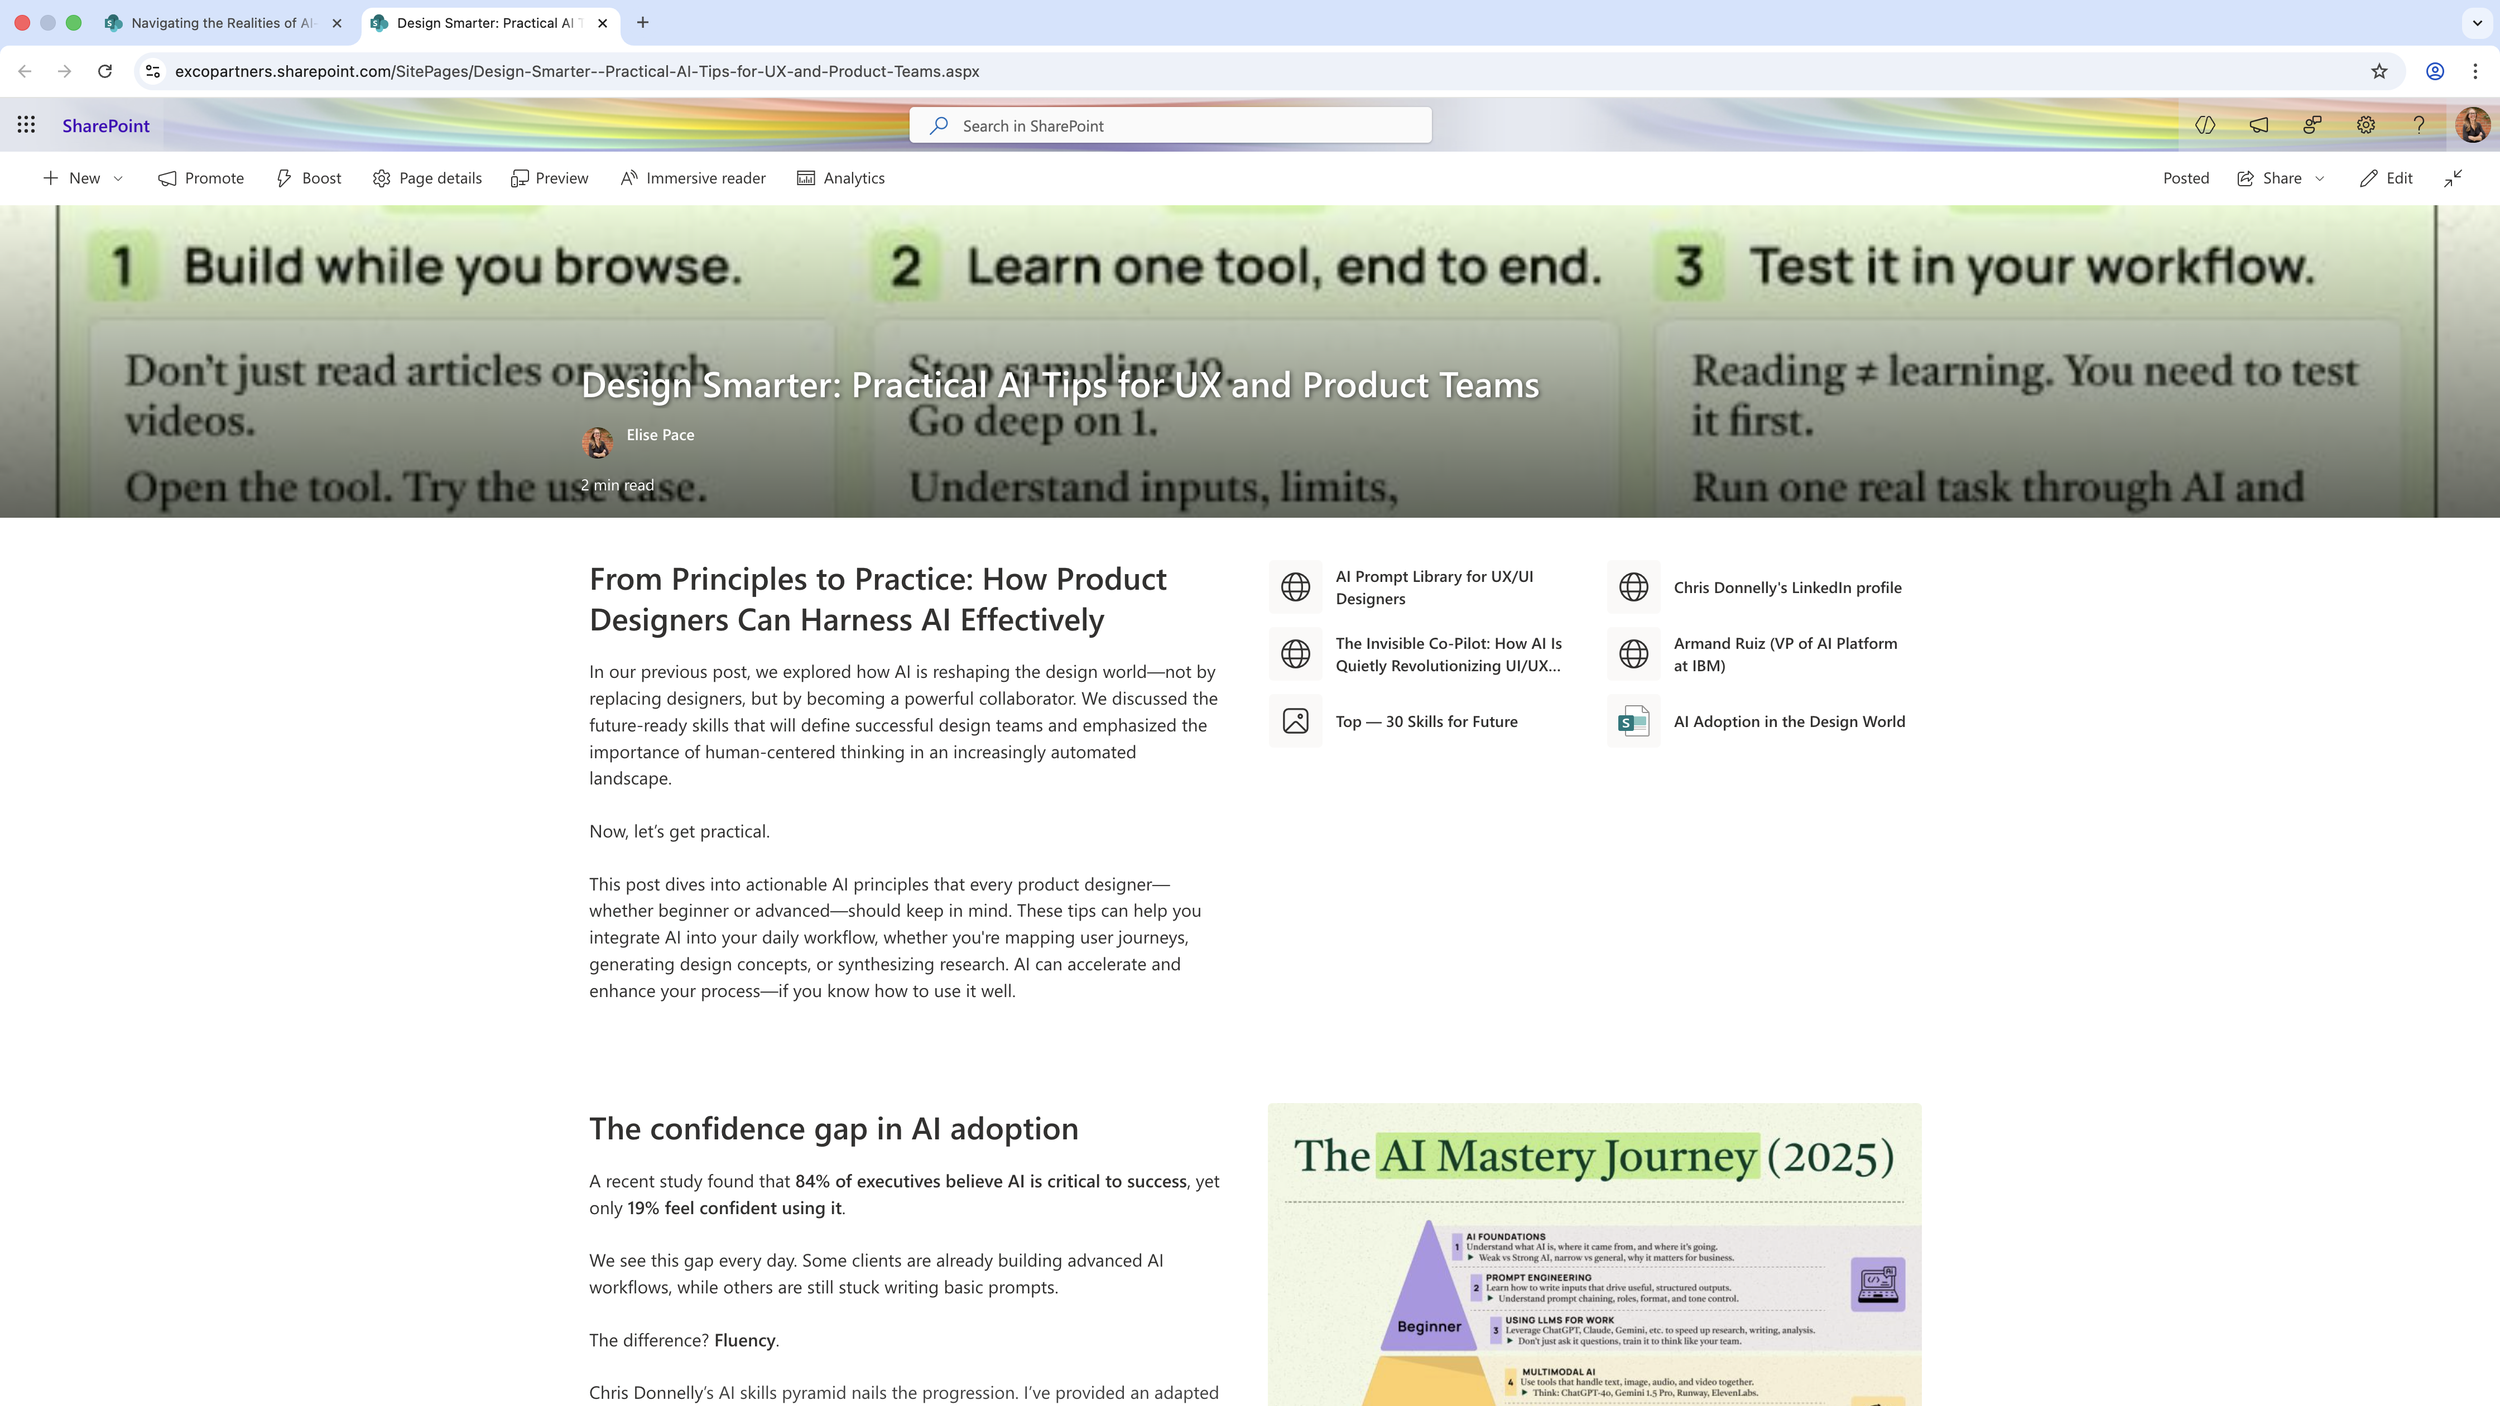
Task: Click the Search in SharePoint field
Action: coord(1170,126)
